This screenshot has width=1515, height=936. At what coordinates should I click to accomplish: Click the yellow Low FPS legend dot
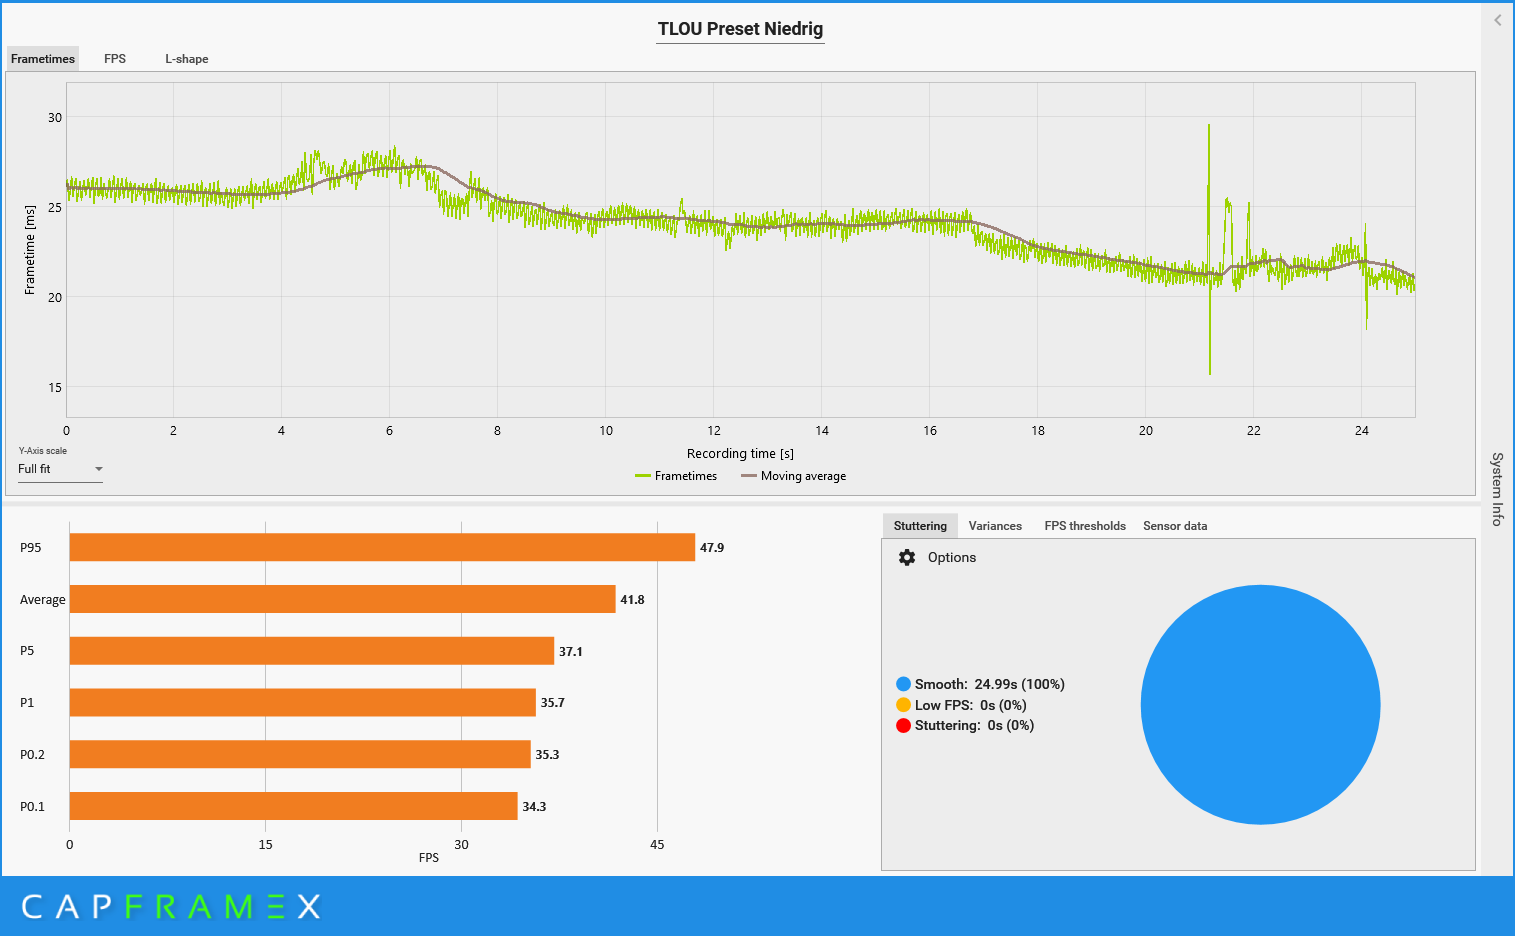(904, 705)
